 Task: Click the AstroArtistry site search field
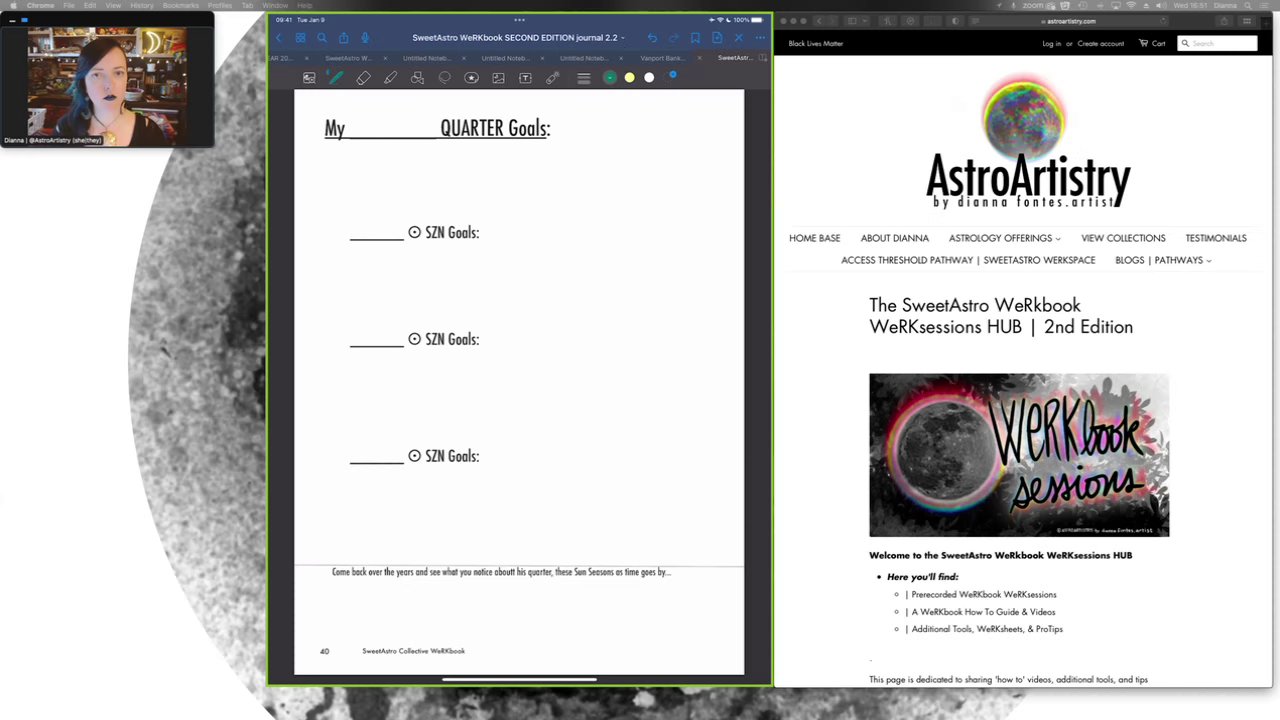pos(1217,43)
